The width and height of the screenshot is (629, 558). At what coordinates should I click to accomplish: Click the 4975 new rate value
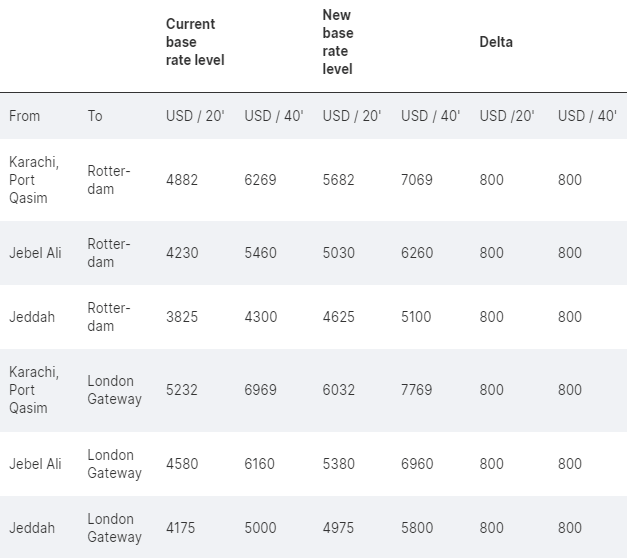pyautogui.click(x=339, y=528)
